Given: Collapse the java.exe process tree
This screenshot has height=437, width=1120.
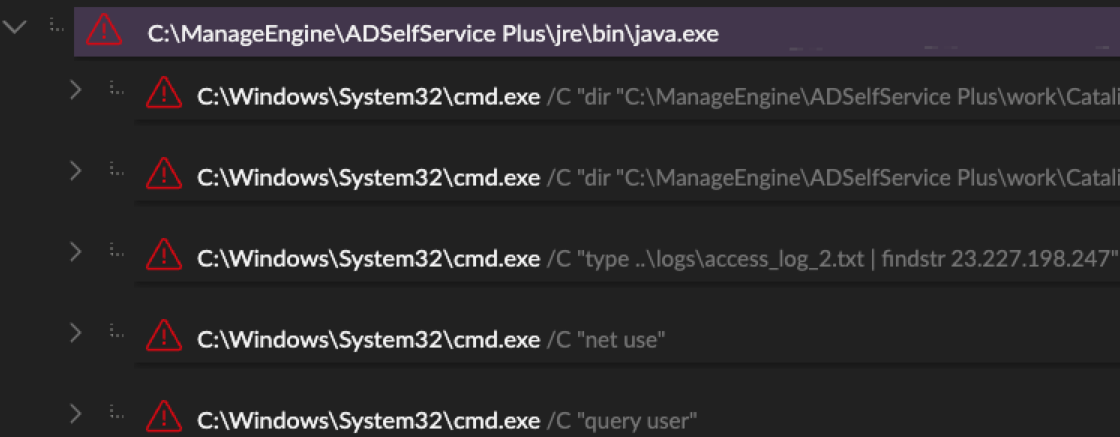Looking at the screenshot, I should click(15, 28).
